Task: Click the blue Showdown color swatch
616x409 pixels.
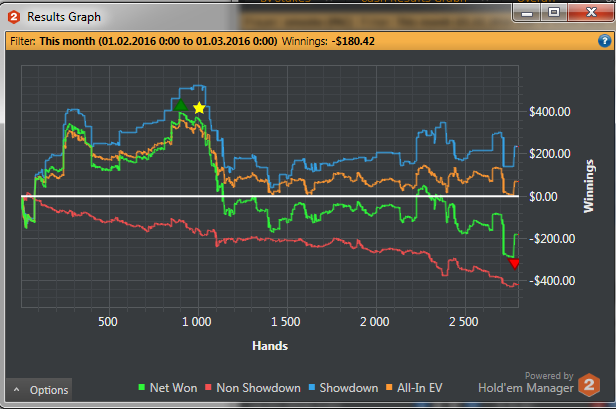Action: coord(312,387)
